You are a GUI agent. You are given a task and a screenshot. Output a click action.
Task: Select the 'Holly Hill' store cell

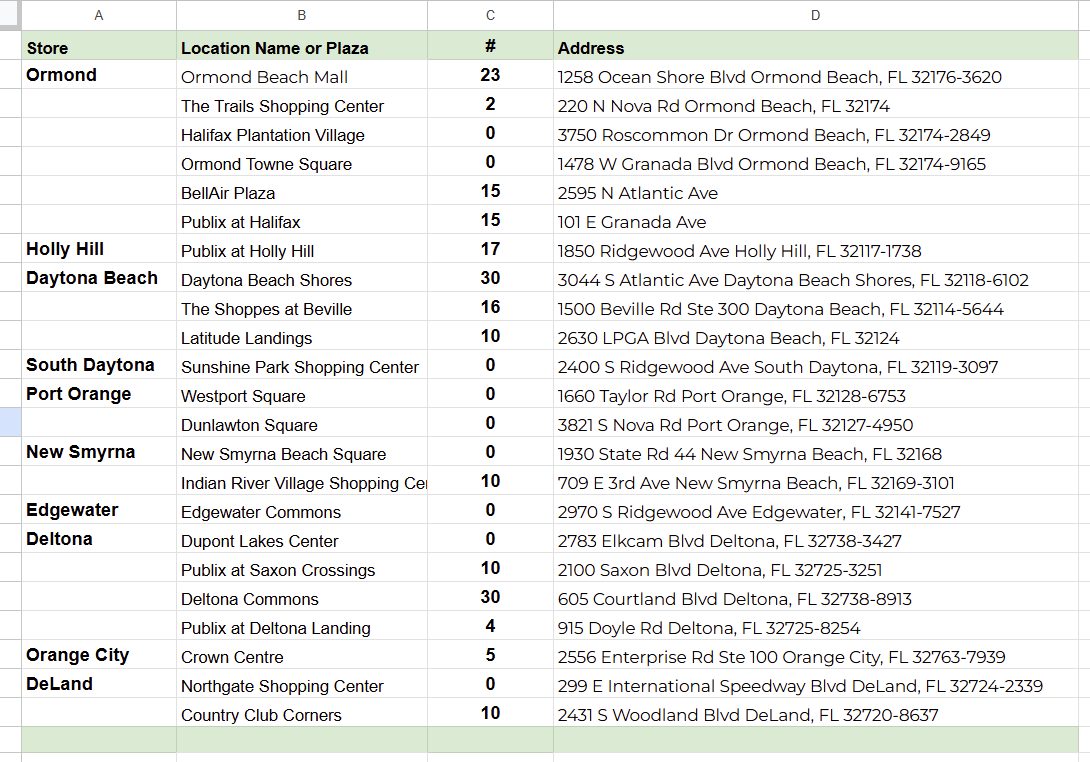pos(99,249)
